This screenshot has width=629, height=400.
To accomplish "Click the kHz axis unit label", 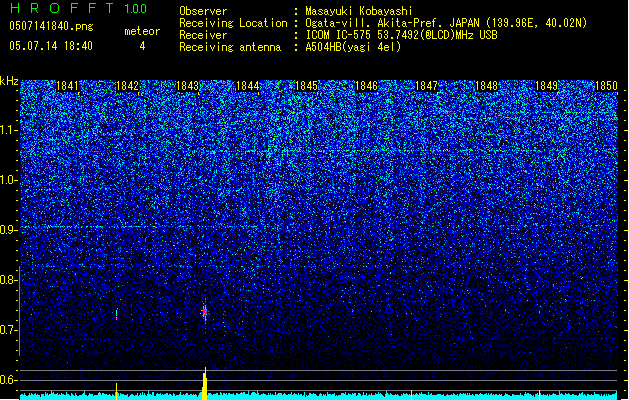I will click(x=9, y=81).
